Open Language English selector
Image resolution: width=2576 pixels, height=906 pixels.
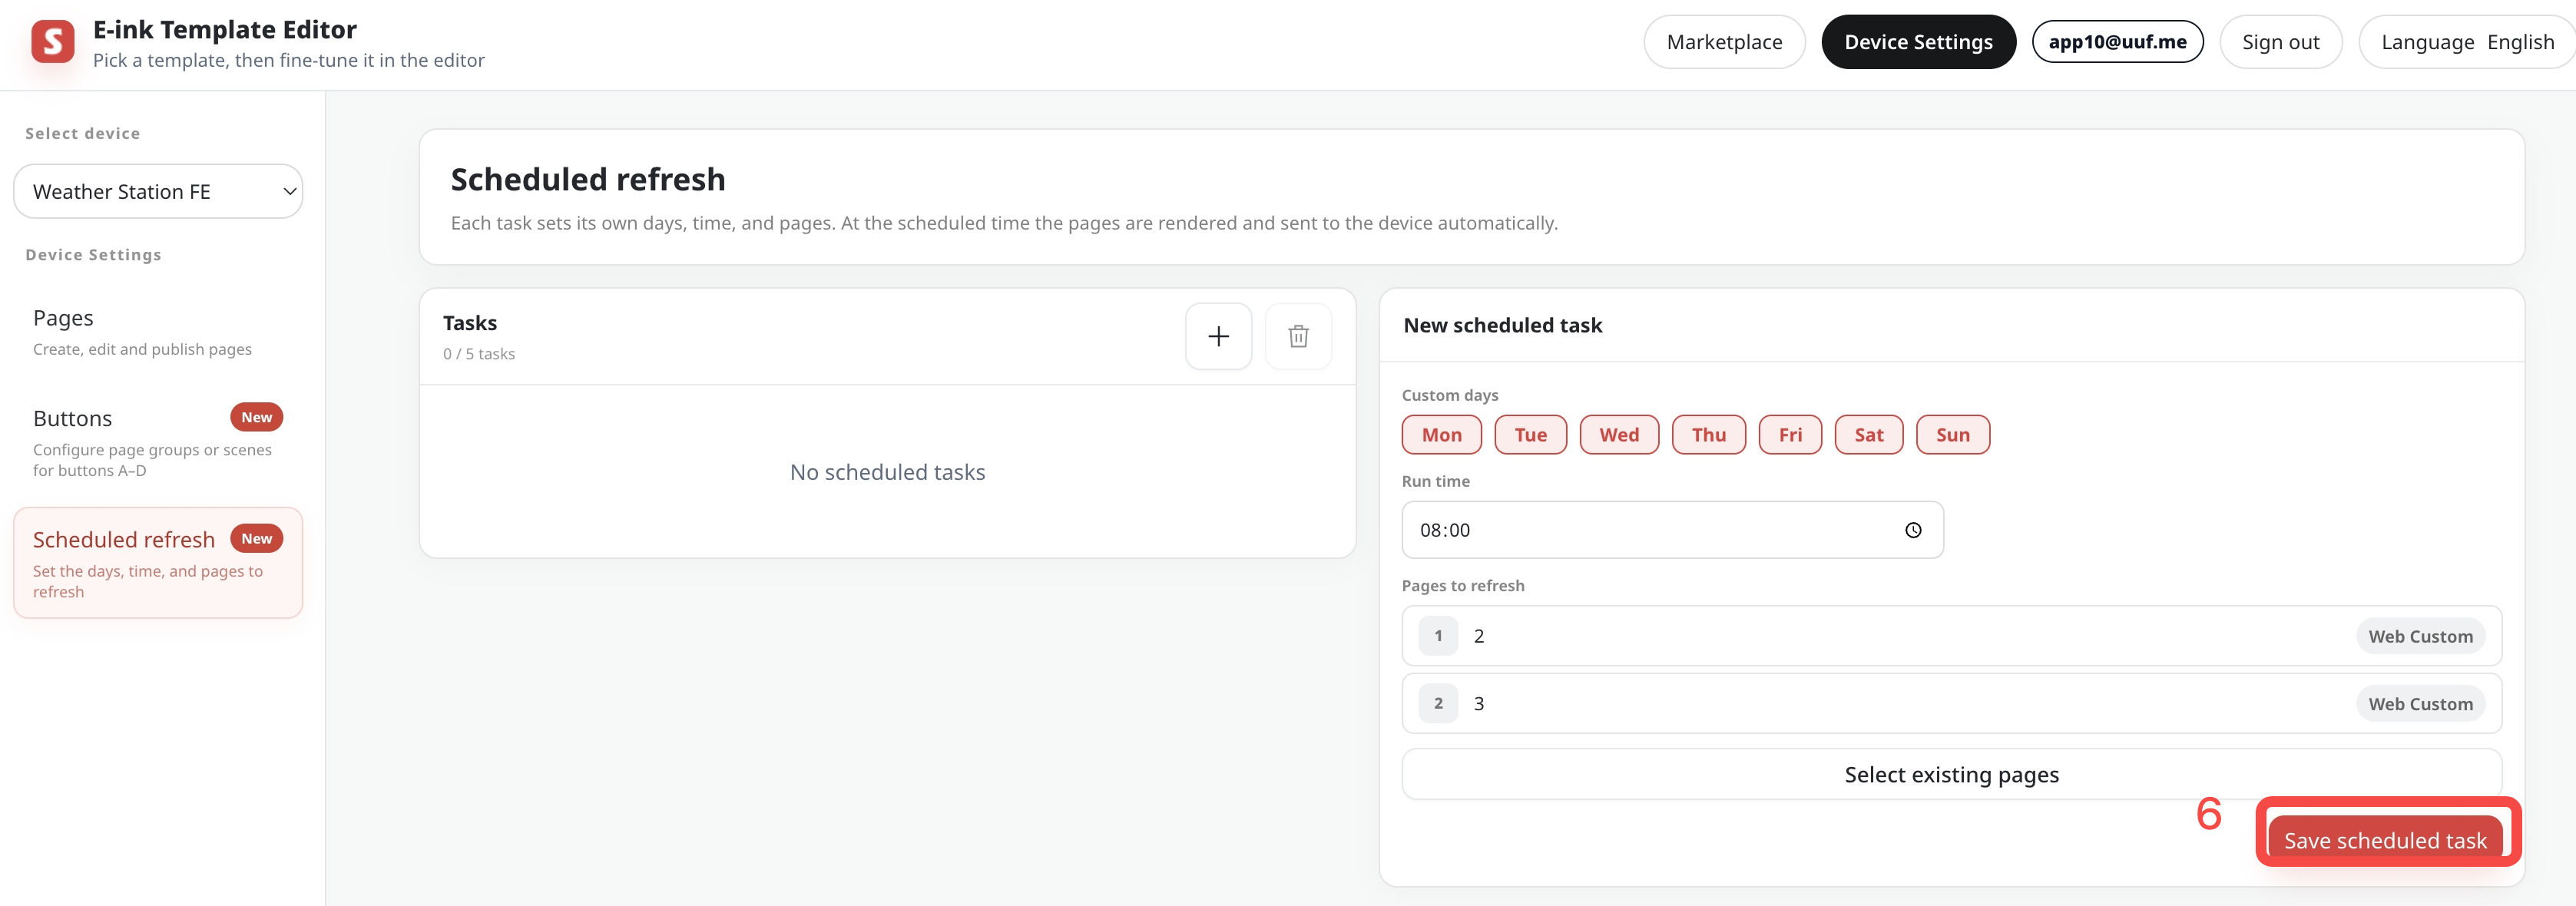click(x=2467, y=42)
